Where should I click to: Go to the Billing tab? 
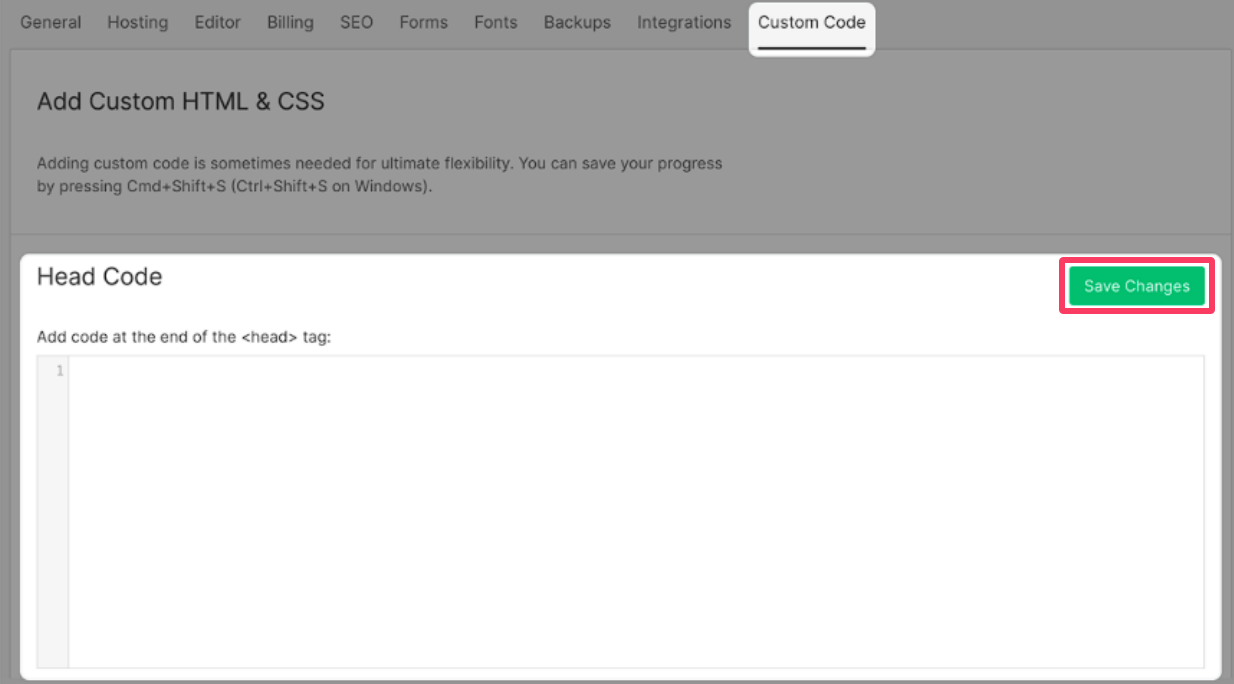[x=290, y=22]
